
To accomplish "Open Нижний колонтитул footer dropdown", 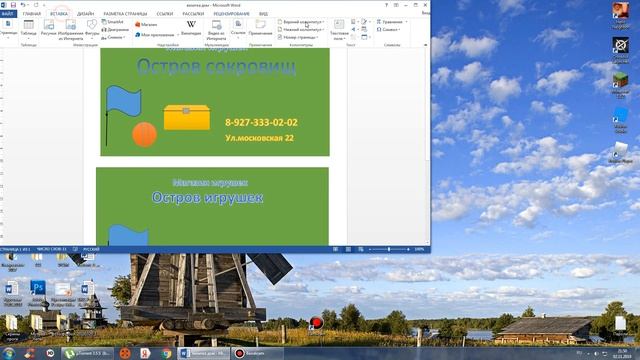I will coord(301,29).
